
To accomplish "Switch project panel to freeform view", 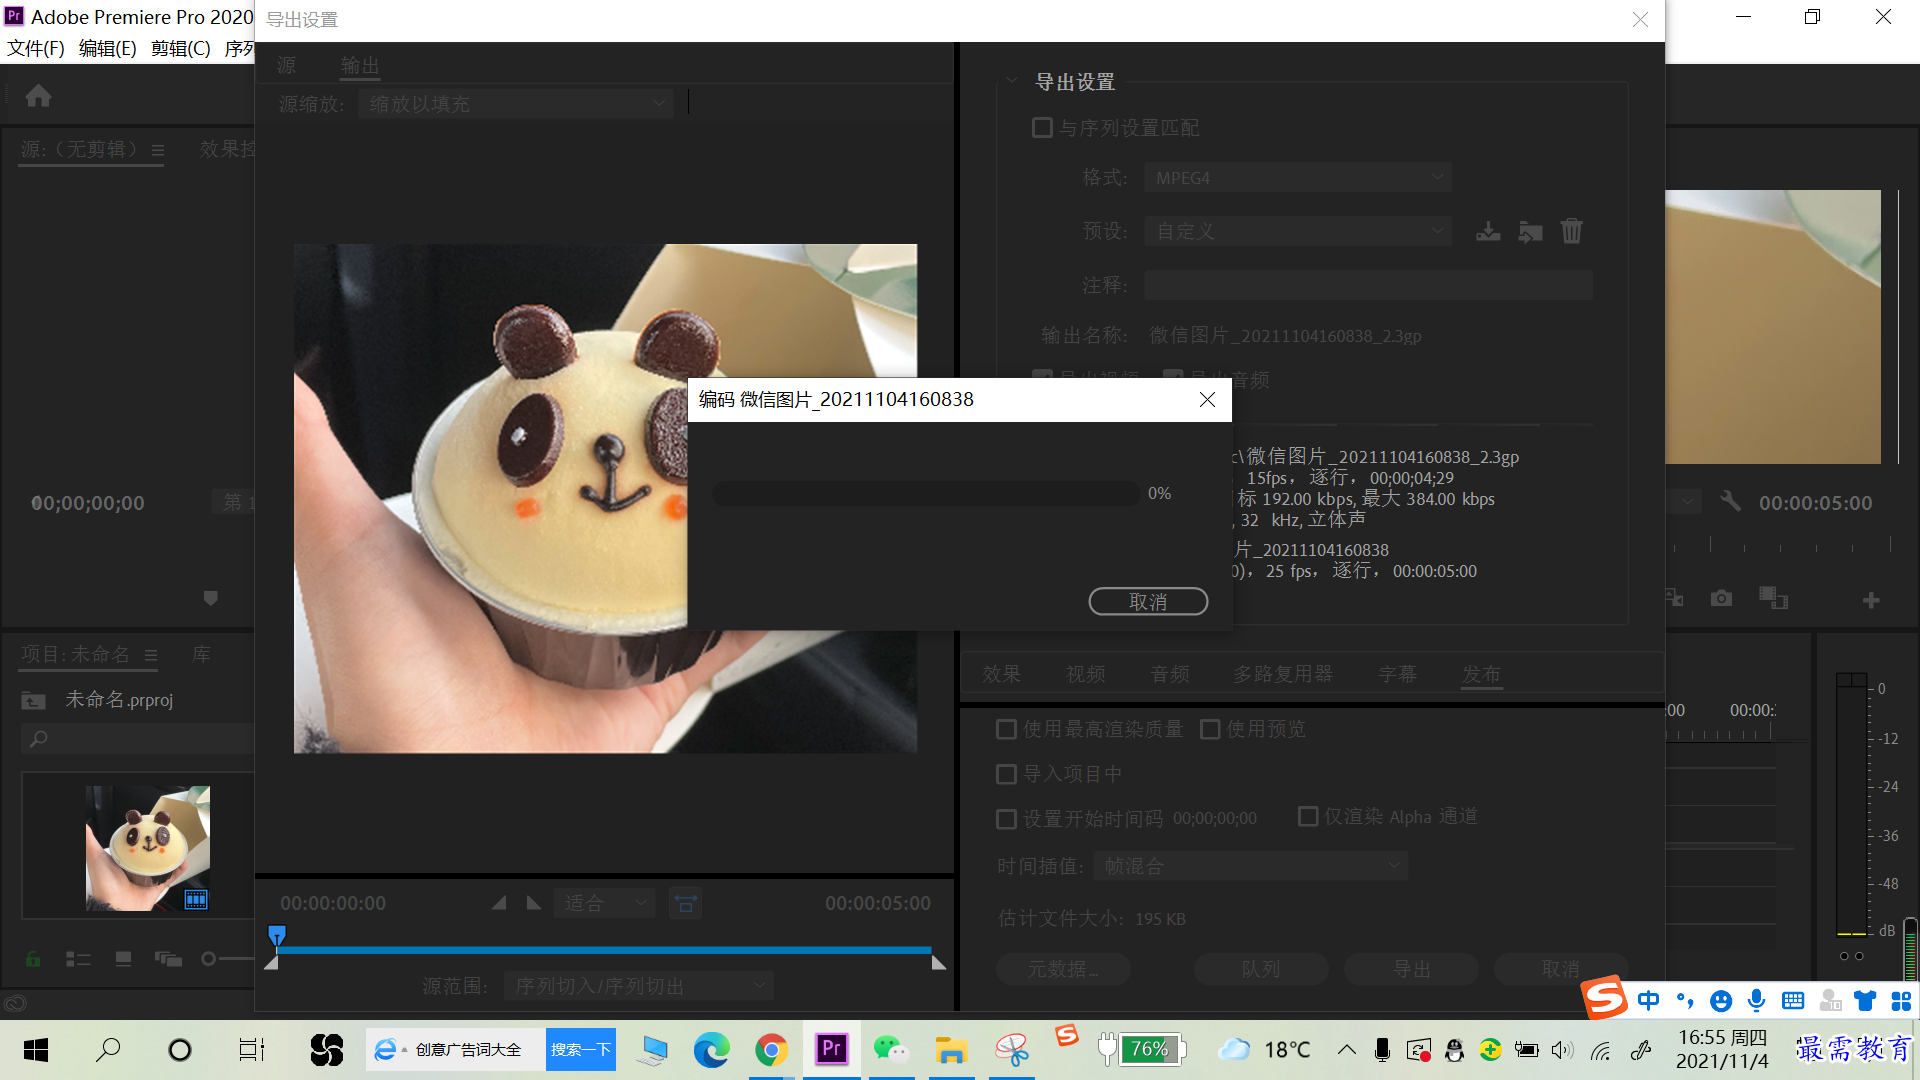I will click(x=168, y=959).
